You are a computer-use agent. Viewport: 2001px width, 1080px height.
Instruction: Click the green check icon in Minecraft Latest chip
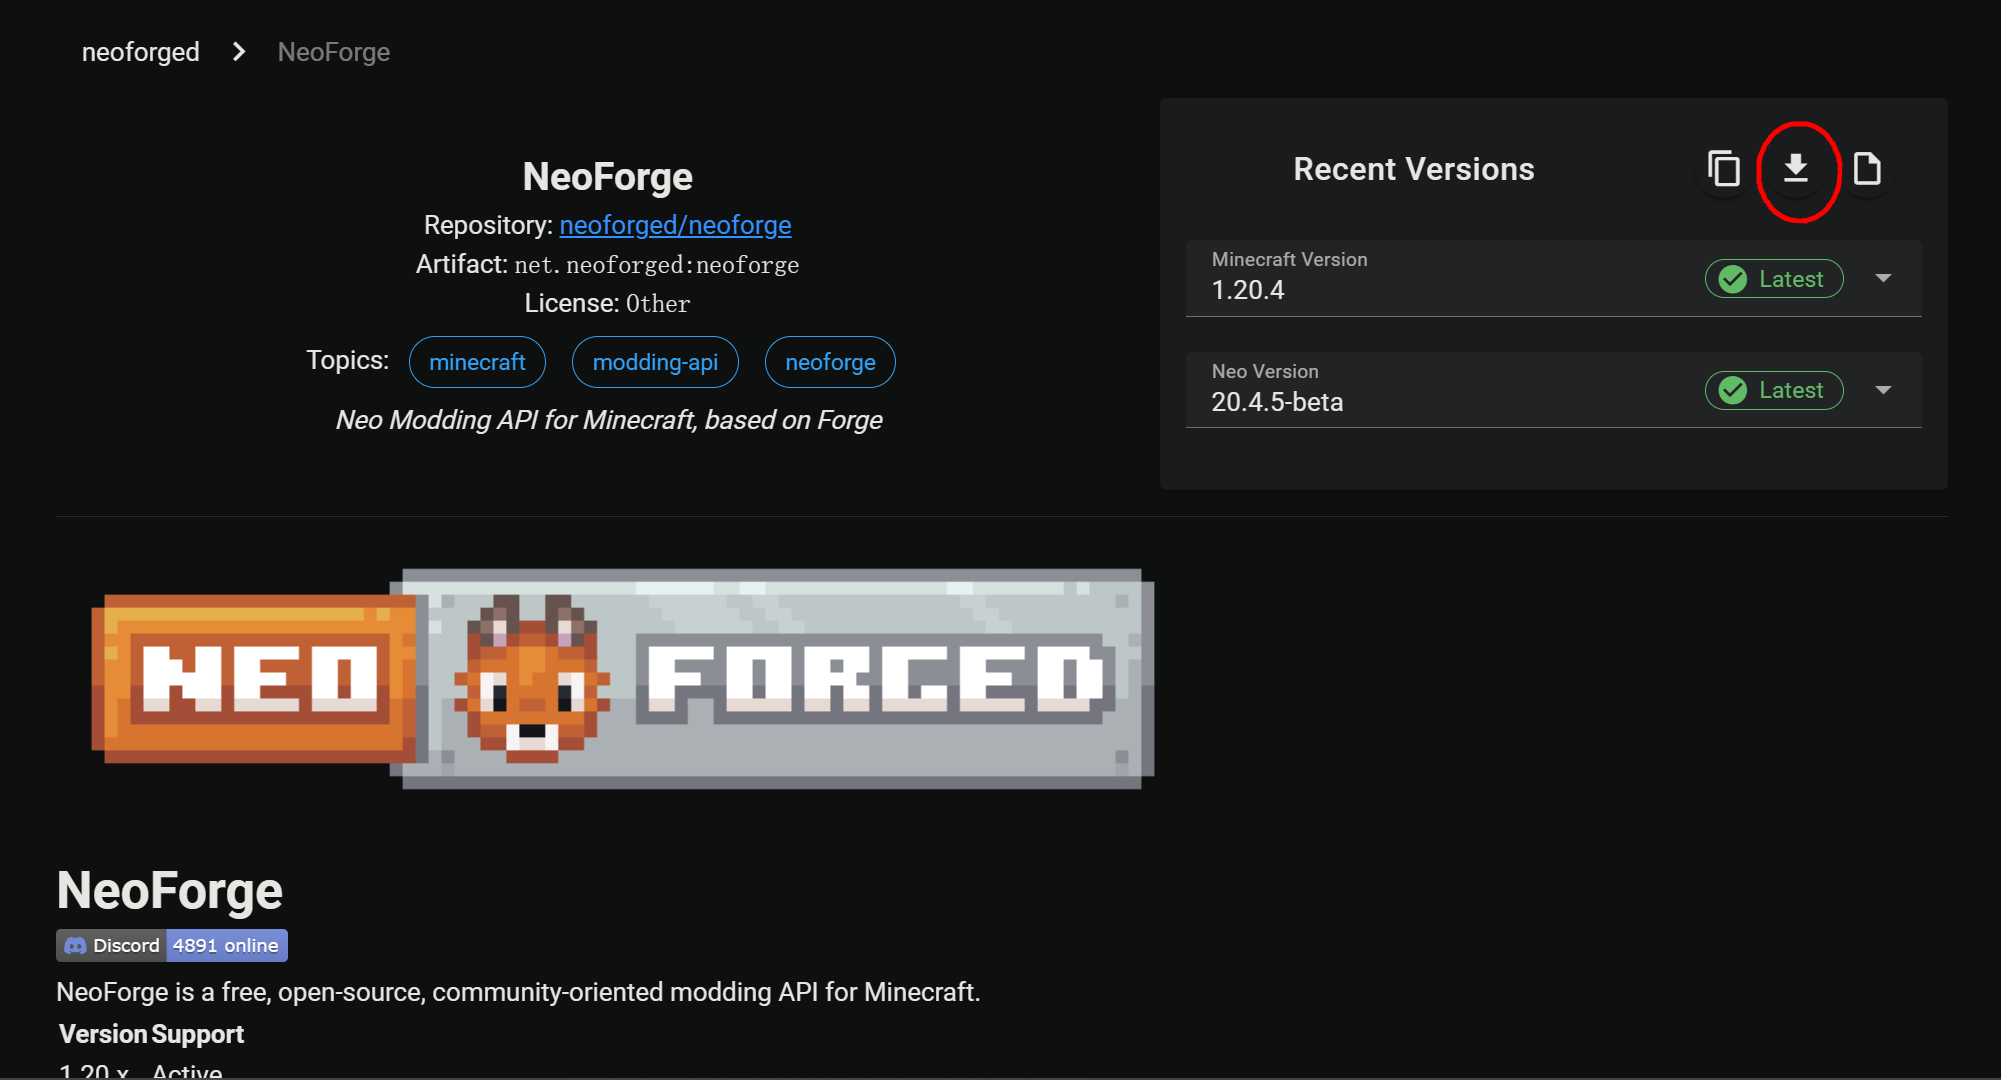coord(1733,279)
